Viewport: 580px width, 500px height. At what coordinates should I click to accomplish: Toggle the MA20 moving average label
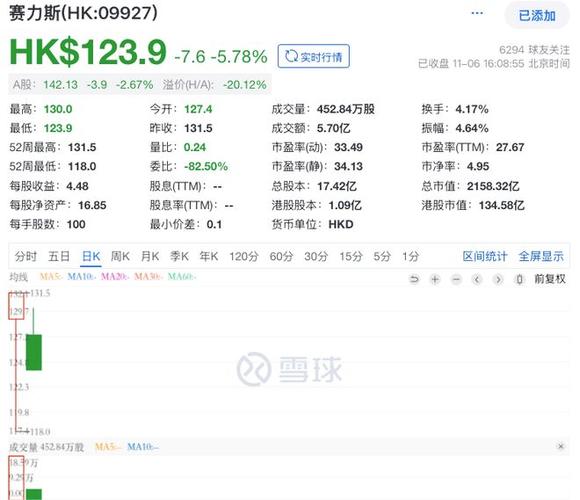[115, 277]
